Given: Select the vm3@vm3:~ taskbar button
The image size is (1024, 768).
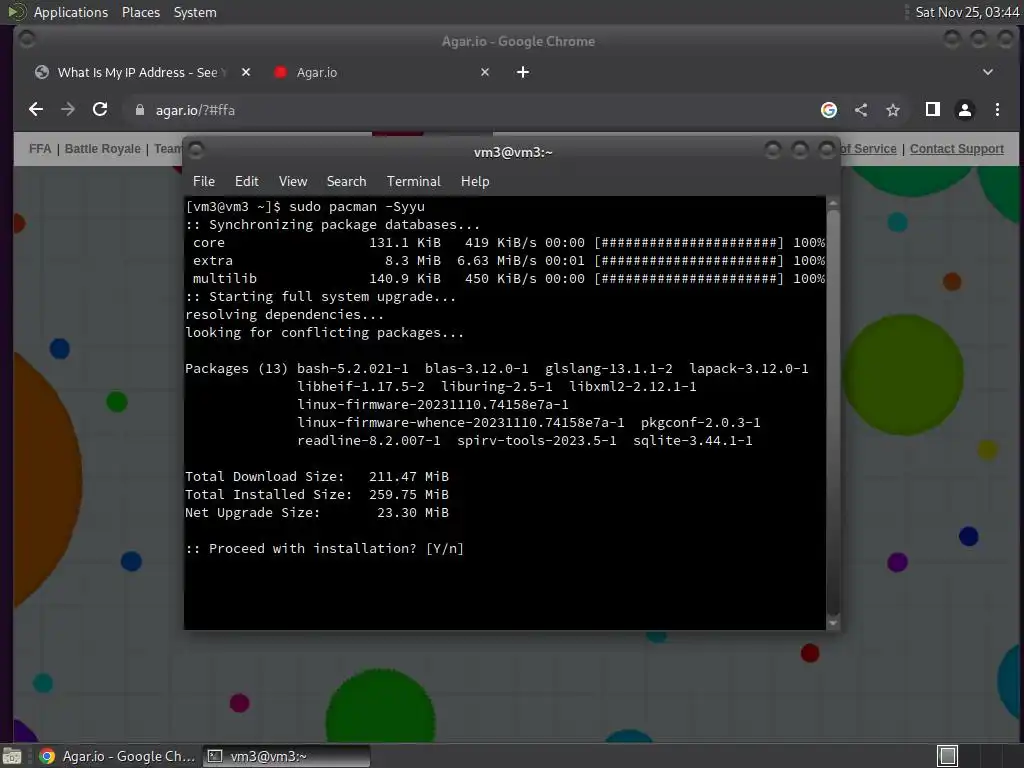Looking at the screenshot, I should pos(286,756).
